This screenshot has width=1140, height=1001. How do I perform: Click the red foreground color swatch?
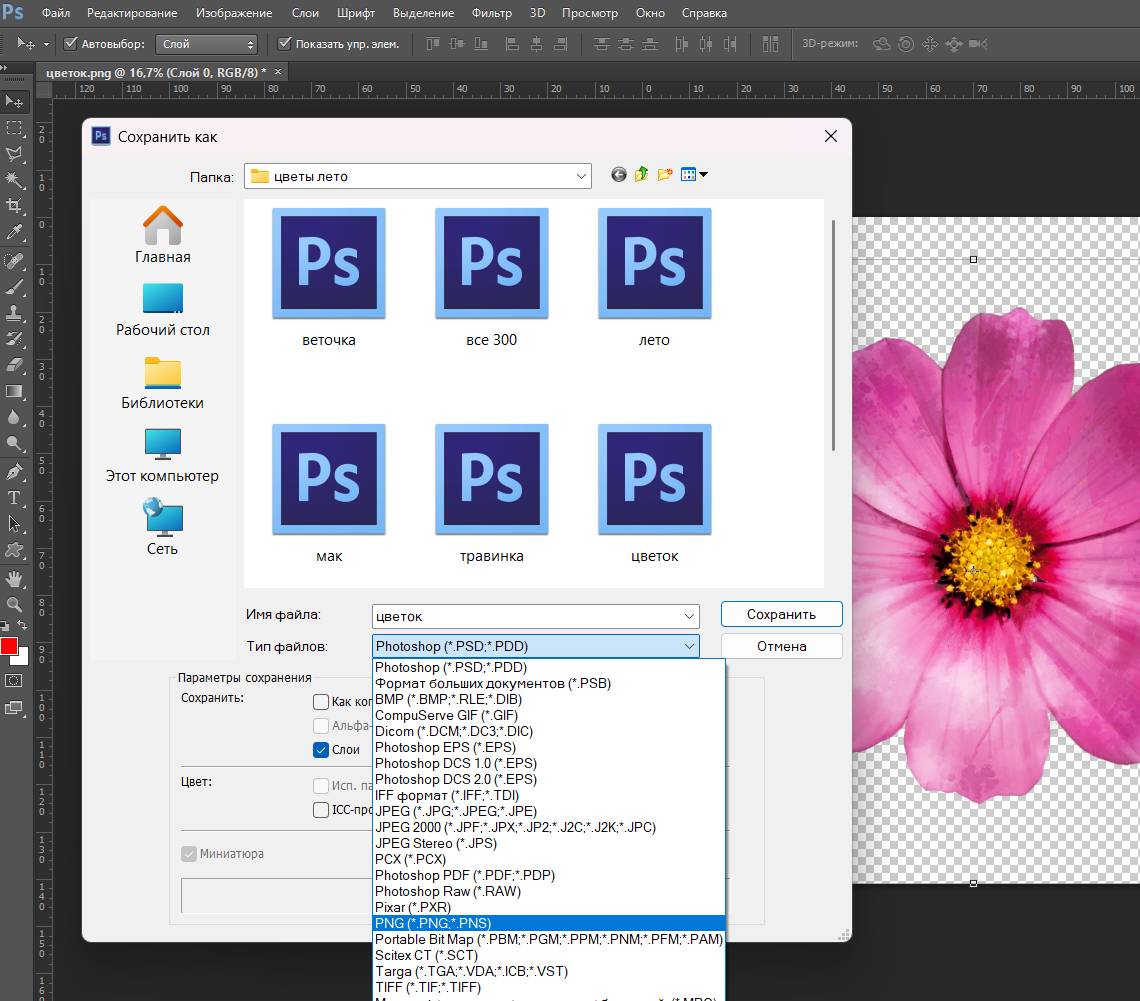(9, 645)
